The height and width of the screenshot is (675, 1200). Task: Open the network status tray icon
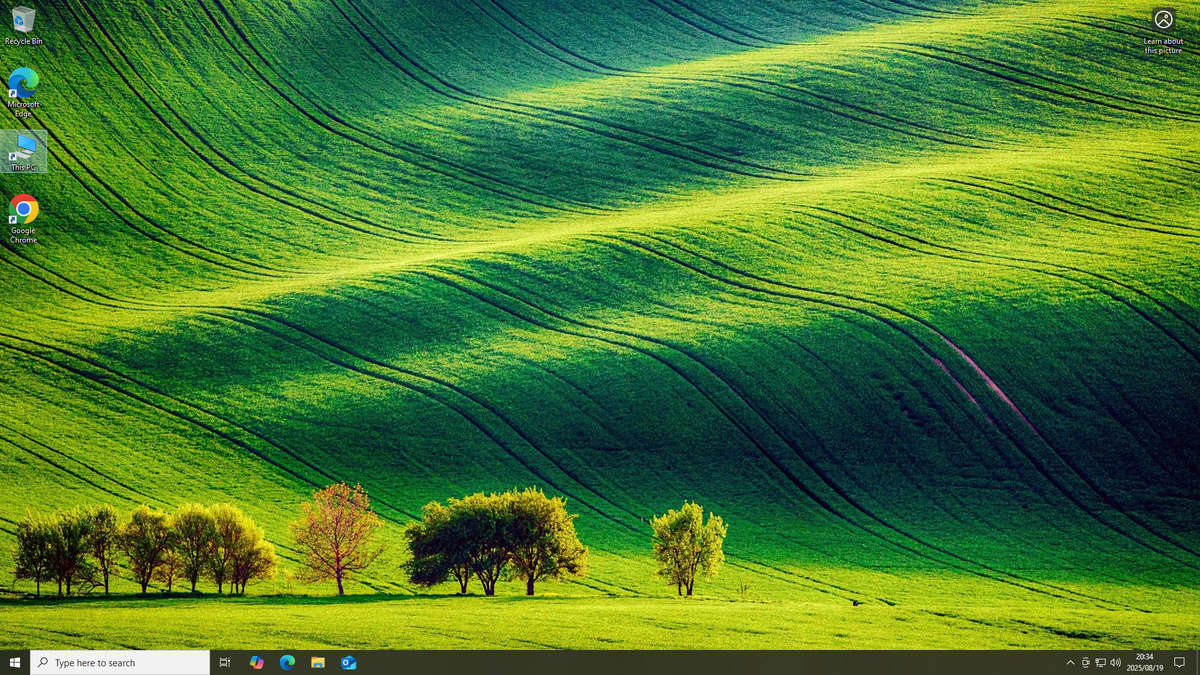point(1100,662)
